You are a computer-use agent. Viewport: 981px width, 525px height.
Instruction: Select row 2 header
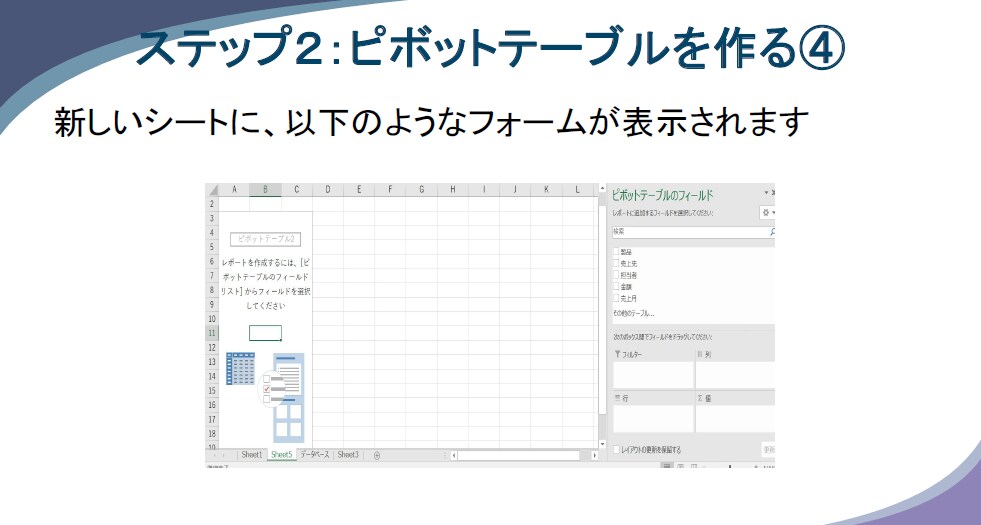(x=212, y=204)
